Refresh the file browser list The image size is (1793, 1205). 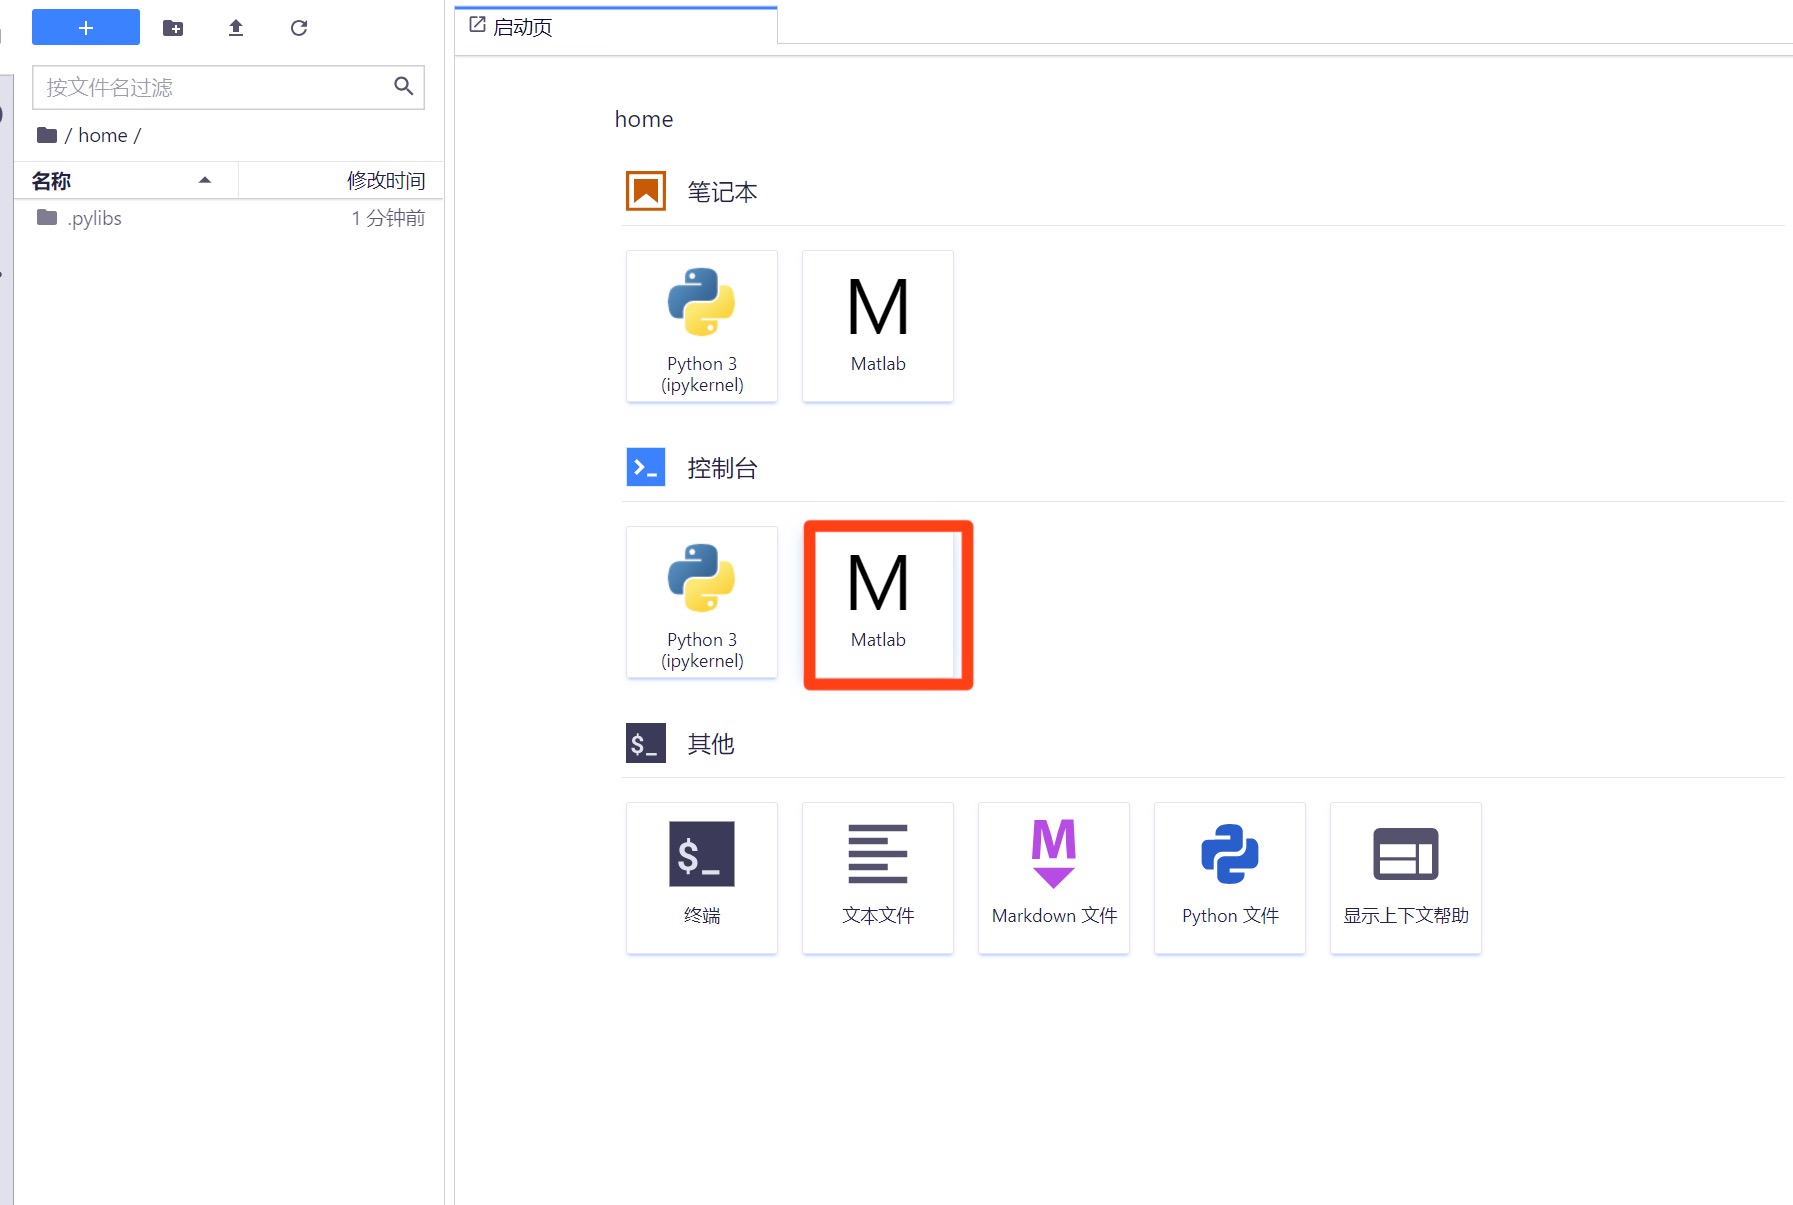(x=299, y=28)
